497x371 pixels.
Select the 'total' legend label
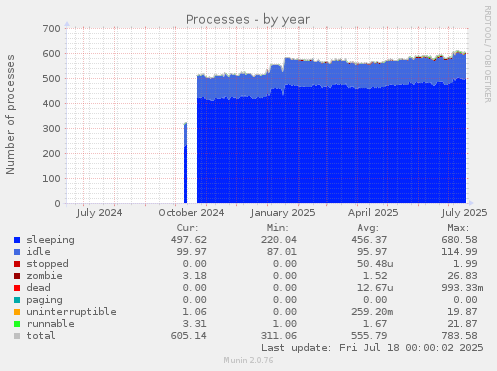tap(41, 336)
